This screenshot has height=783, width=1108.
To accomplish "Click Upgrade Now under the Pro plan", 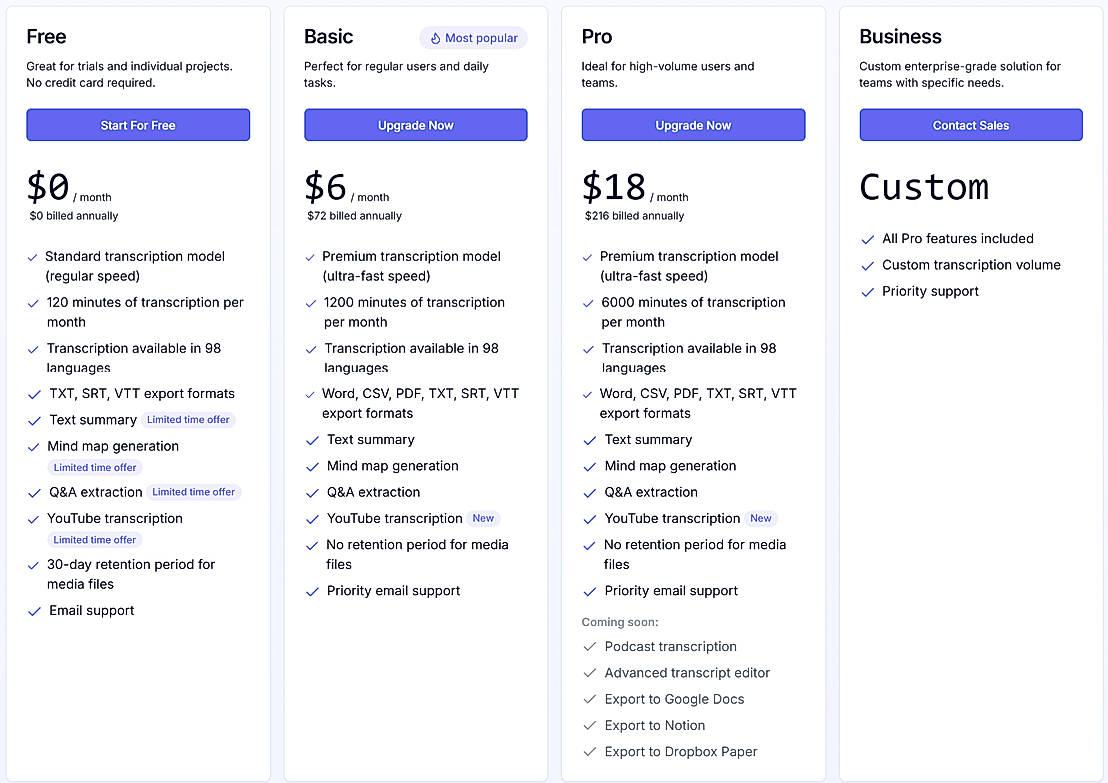I will [693, 125].
